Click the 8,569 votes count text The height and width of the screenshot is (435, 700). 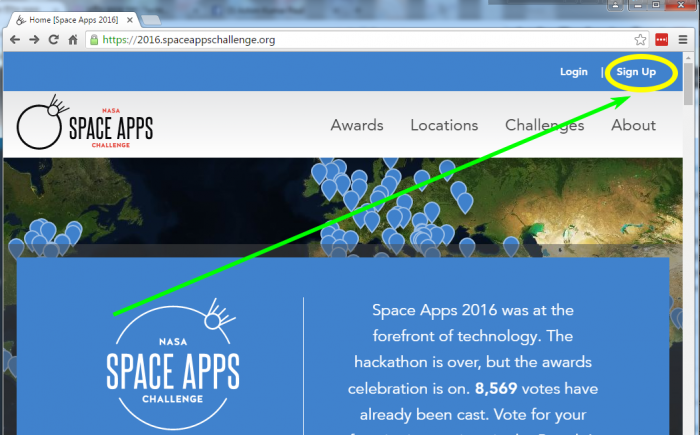click(x=496, y=389)
